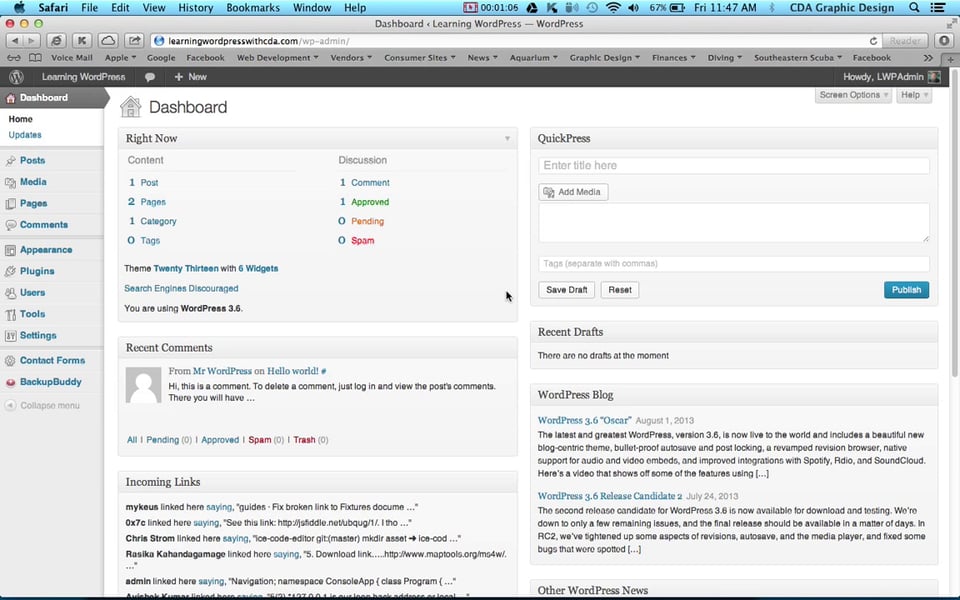The height and width of the screenshot is (600, 960).
Task: Open the Twenty Thirteen theme link
Action: coord(186,268)
